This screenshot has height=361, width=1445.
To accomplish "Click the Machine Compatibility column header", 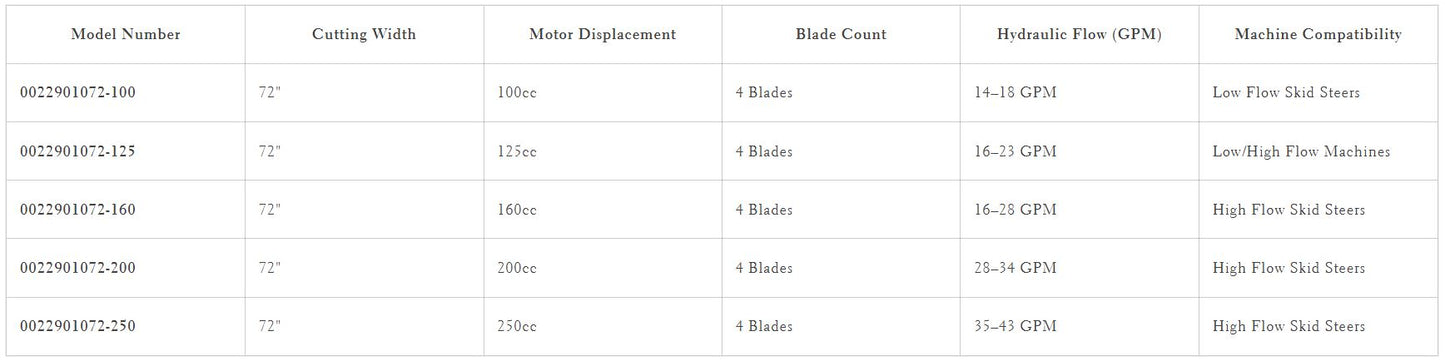I will 1318,34.
